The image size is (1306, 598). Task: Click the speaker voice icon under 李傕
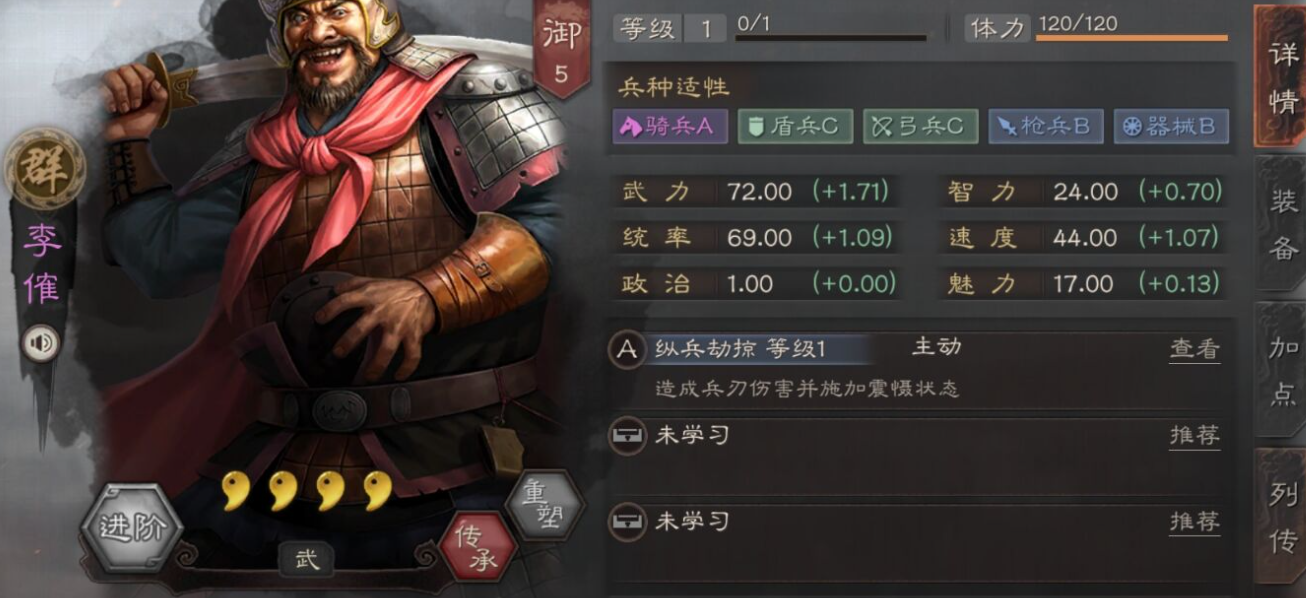coord(41,345)
